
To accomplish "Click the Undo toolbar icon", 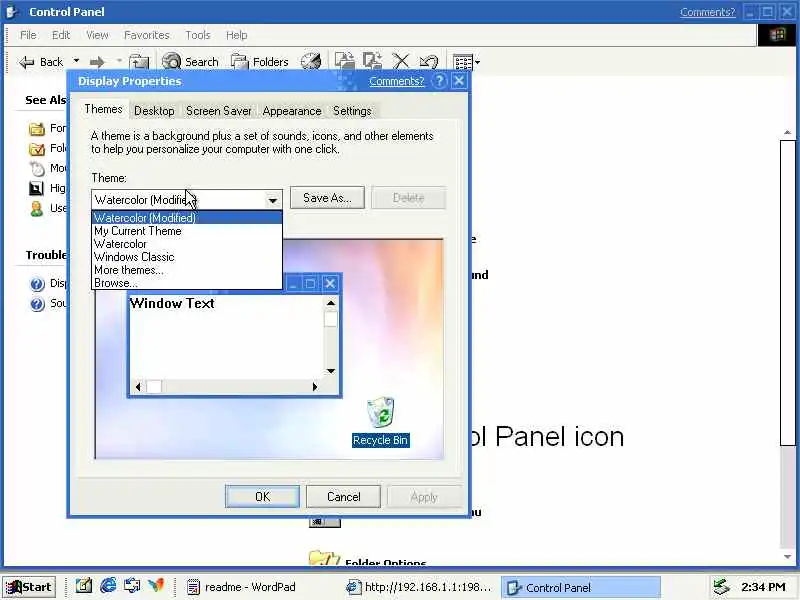I will pos(429,62).
